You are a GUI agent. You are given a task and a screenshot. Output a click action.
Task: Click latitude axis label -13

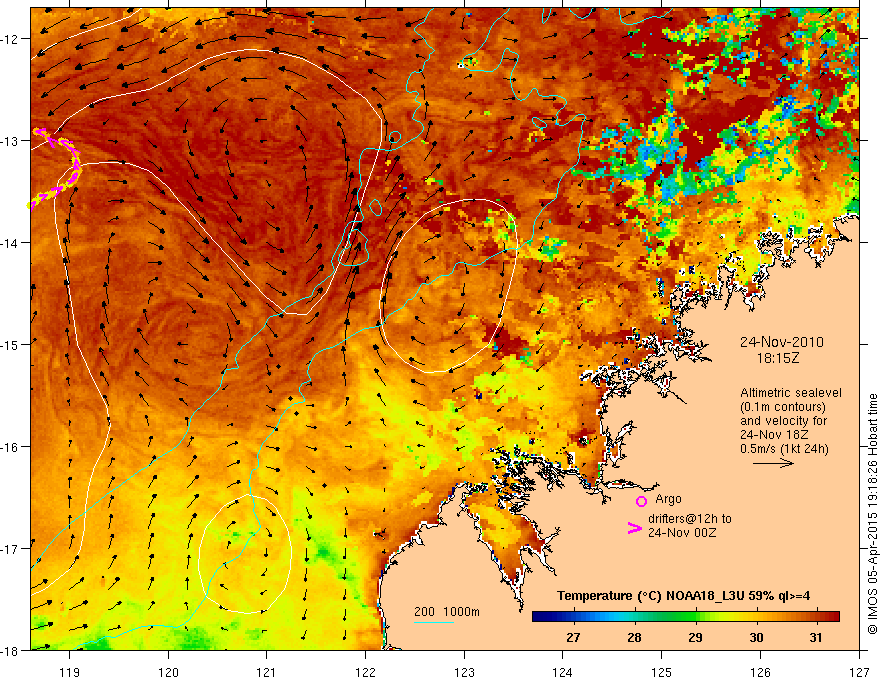11,141
